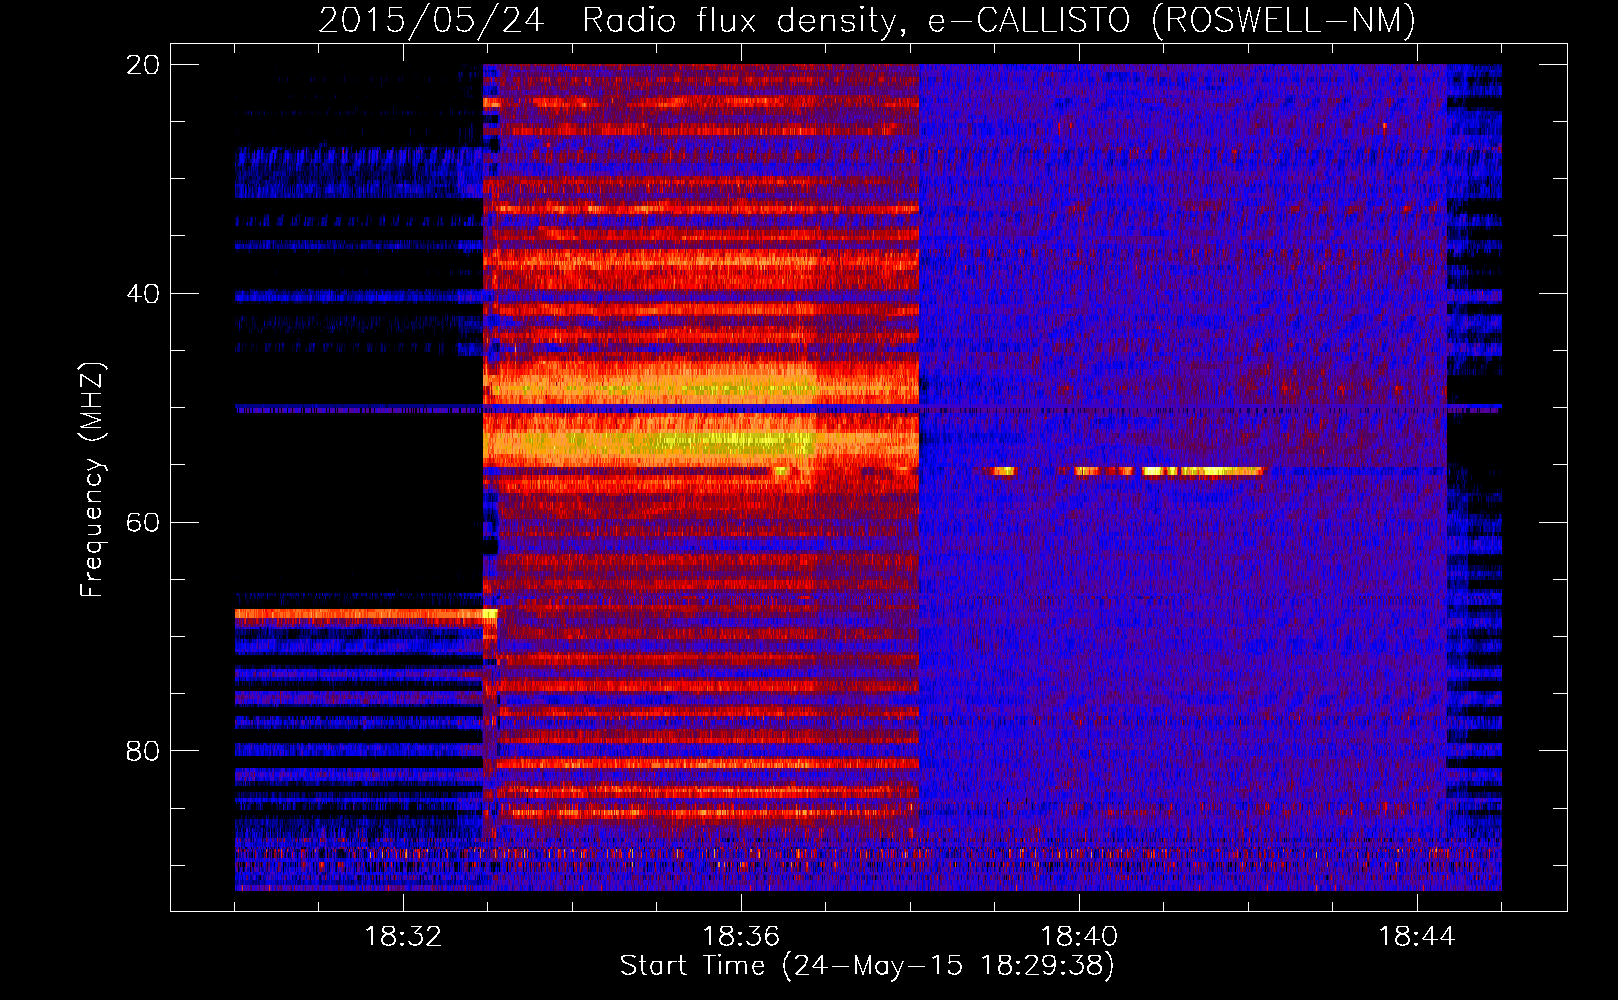Viewport: 1618px width, 1000px height.
Task: Click the 40 frequency tick label
Action: coord(143,294)
